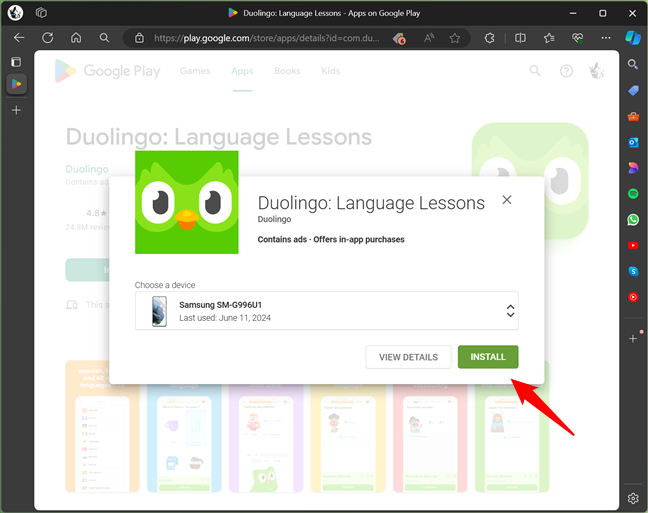648x513 pixels.
Task: Open Outlook in the sidebar
Action: [633, 142]
